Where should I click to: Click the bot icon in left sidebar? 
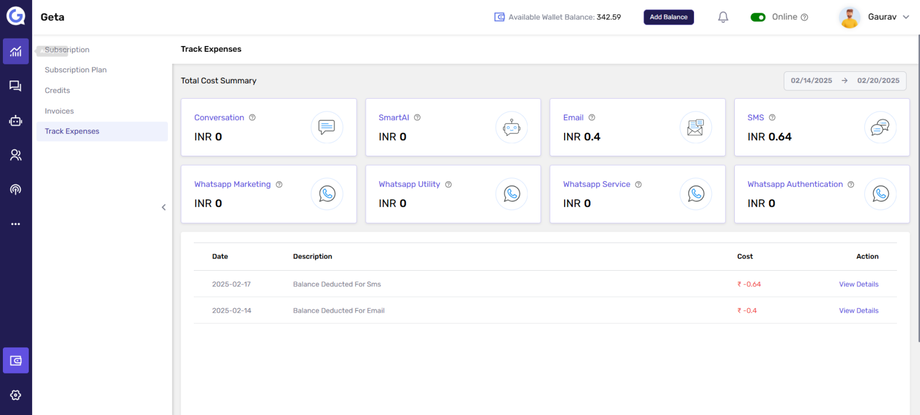pos(15,121)
